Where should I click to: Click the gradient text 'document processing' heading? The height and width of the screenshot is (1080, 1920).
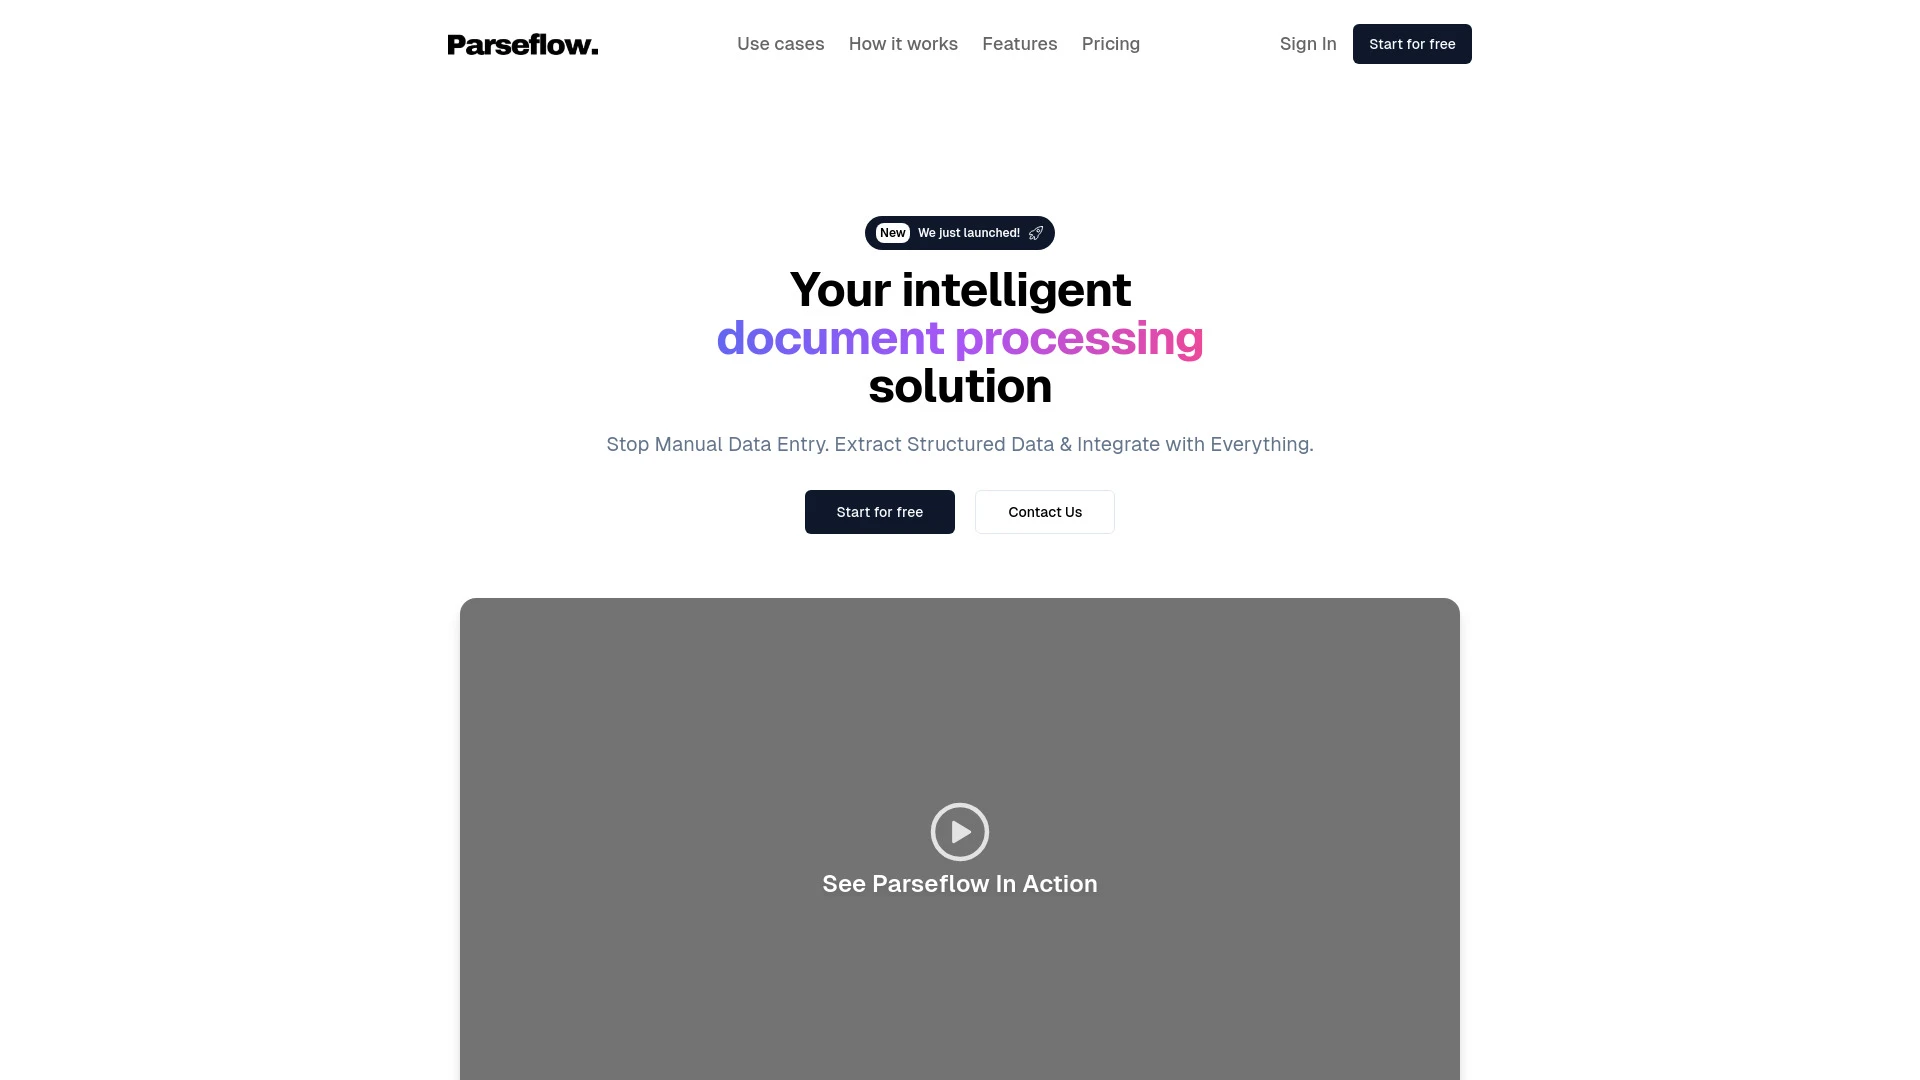pos(960,336)
